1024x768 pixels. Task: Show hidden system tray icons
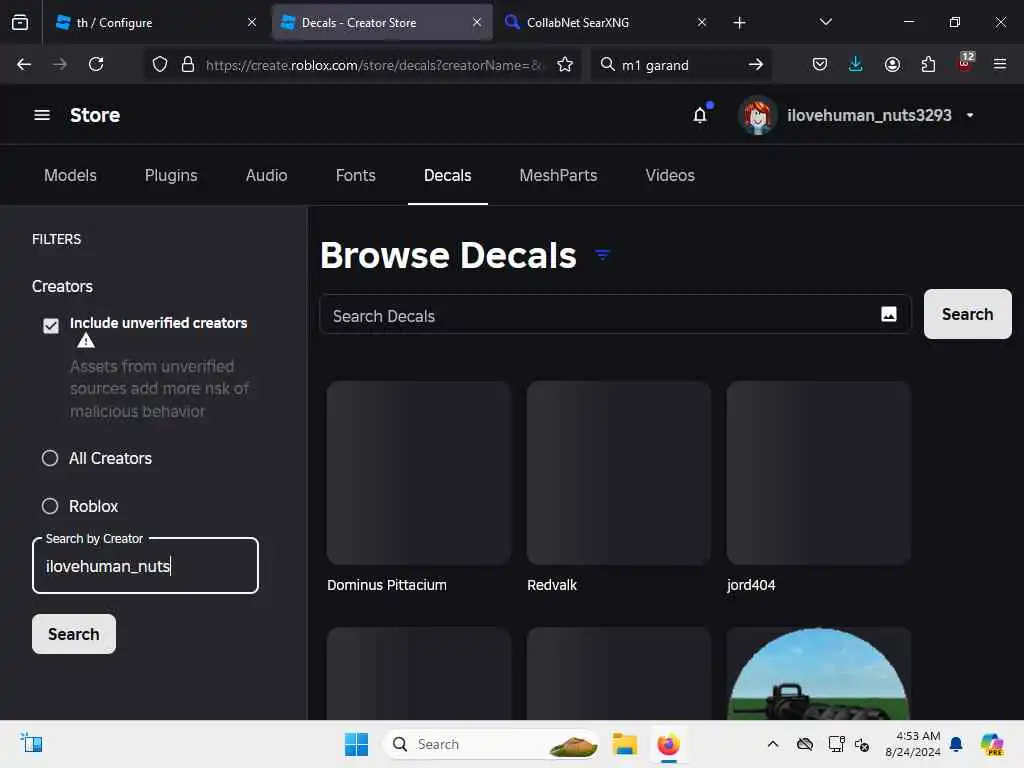773,744
